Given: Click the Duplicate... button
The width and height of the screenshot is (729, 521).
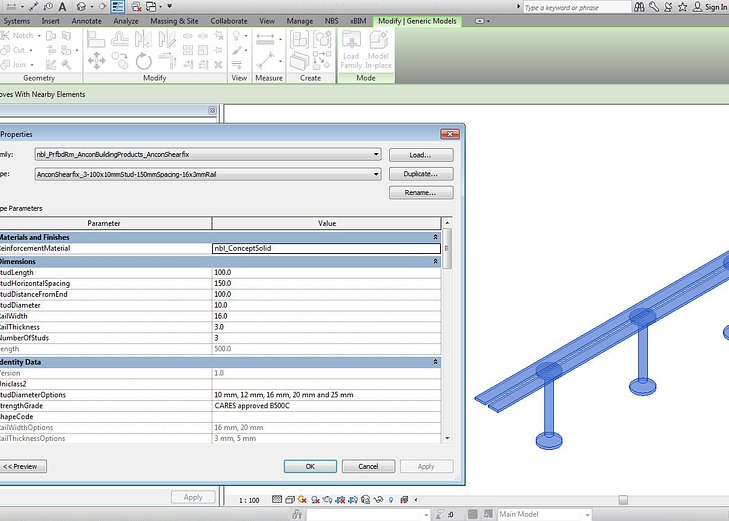Looking at the screenshot, I should (420, 174).
